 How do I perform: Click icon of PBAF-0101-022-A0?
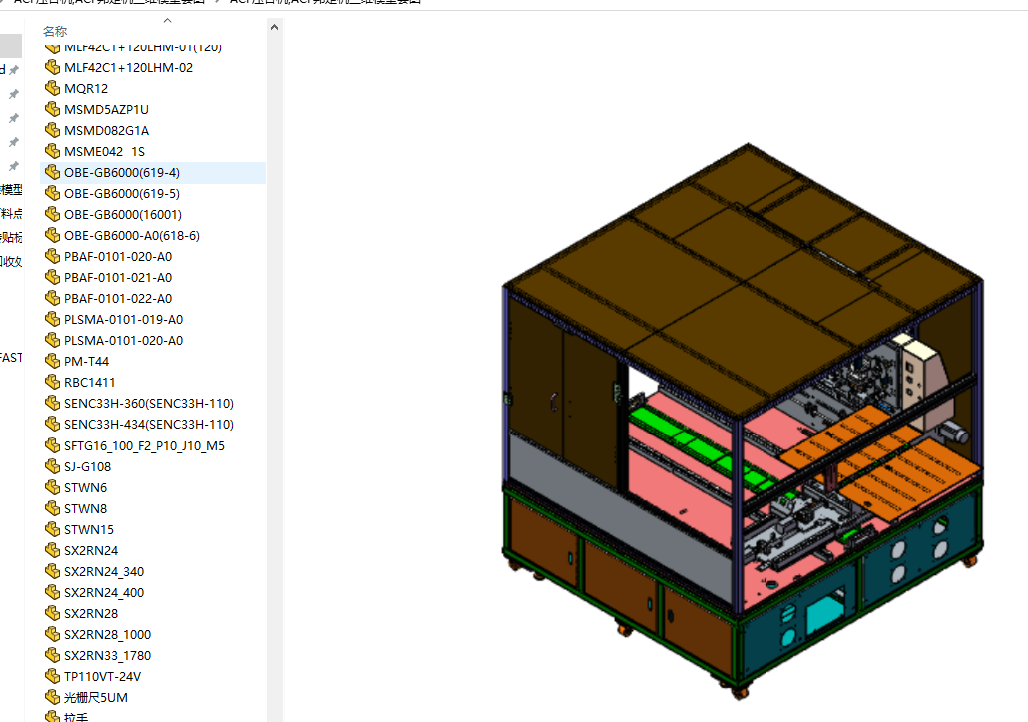52,298
